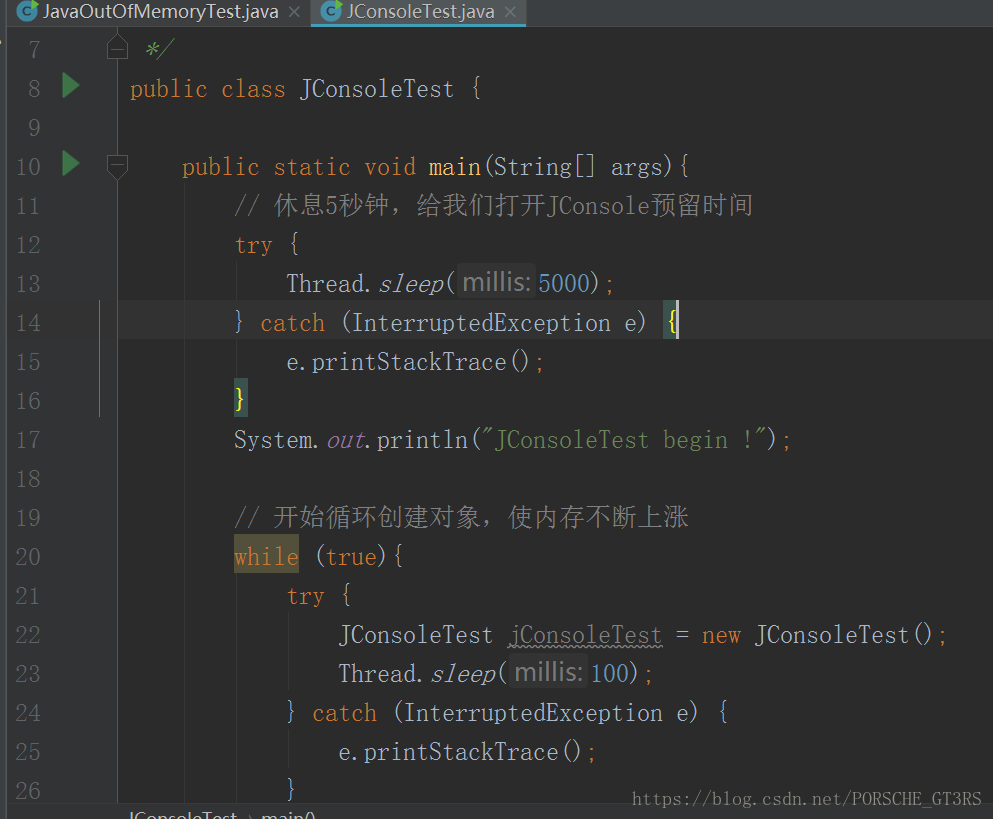Click the class icon on JConsoleTest.java tab

(x=331, y=11)
